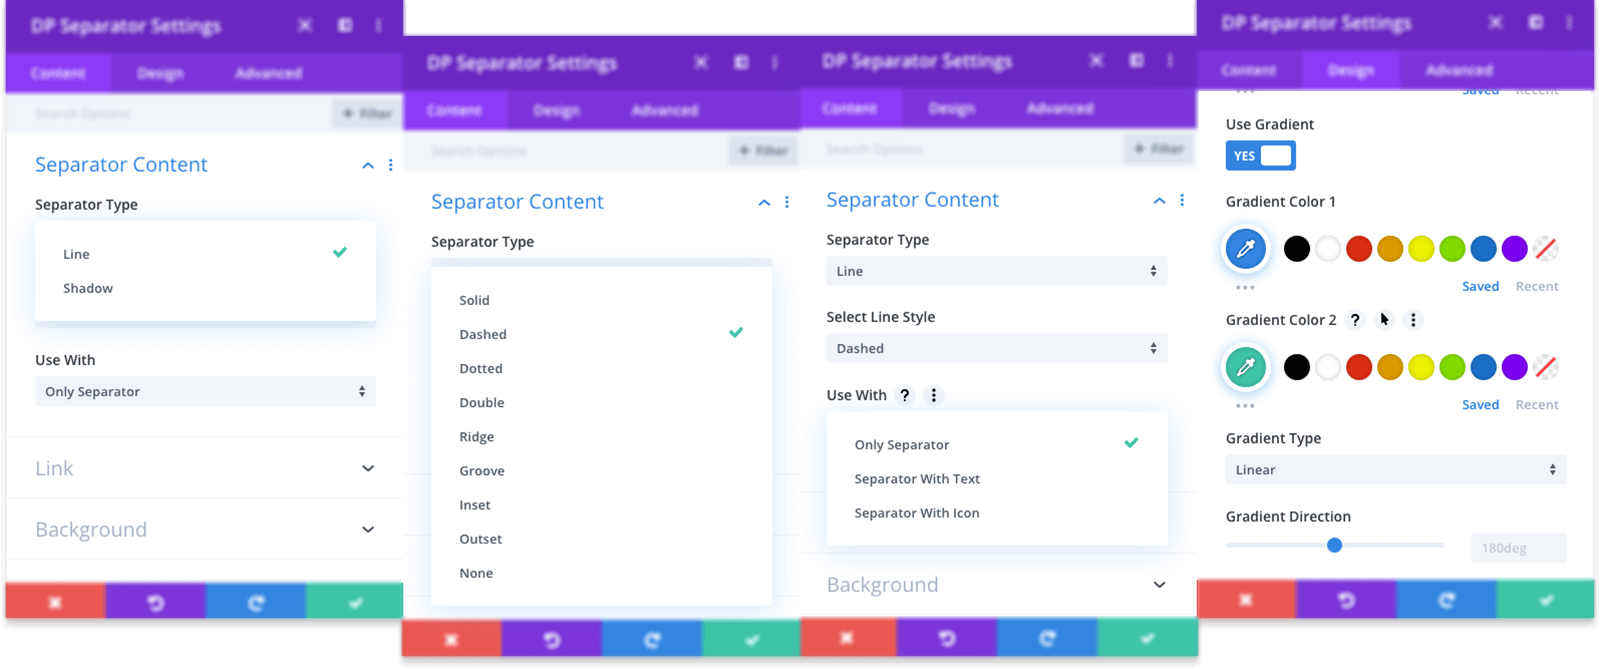Toggle the Use Gradient switch off

(x=1261, y=156)
